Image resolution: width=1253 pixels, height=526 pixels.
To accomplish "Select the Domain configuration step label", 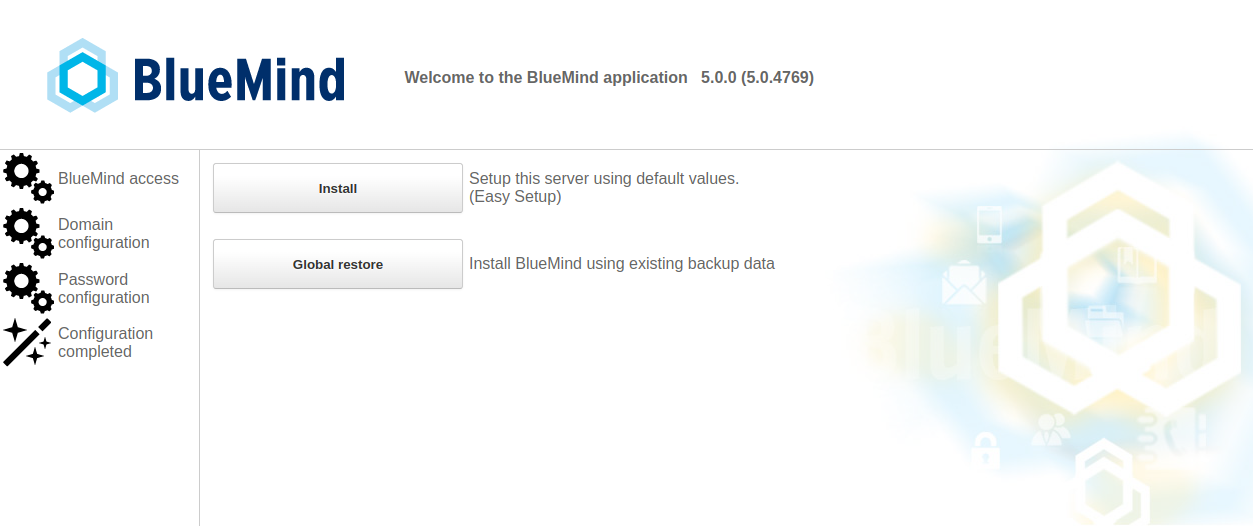I will 103,233.
